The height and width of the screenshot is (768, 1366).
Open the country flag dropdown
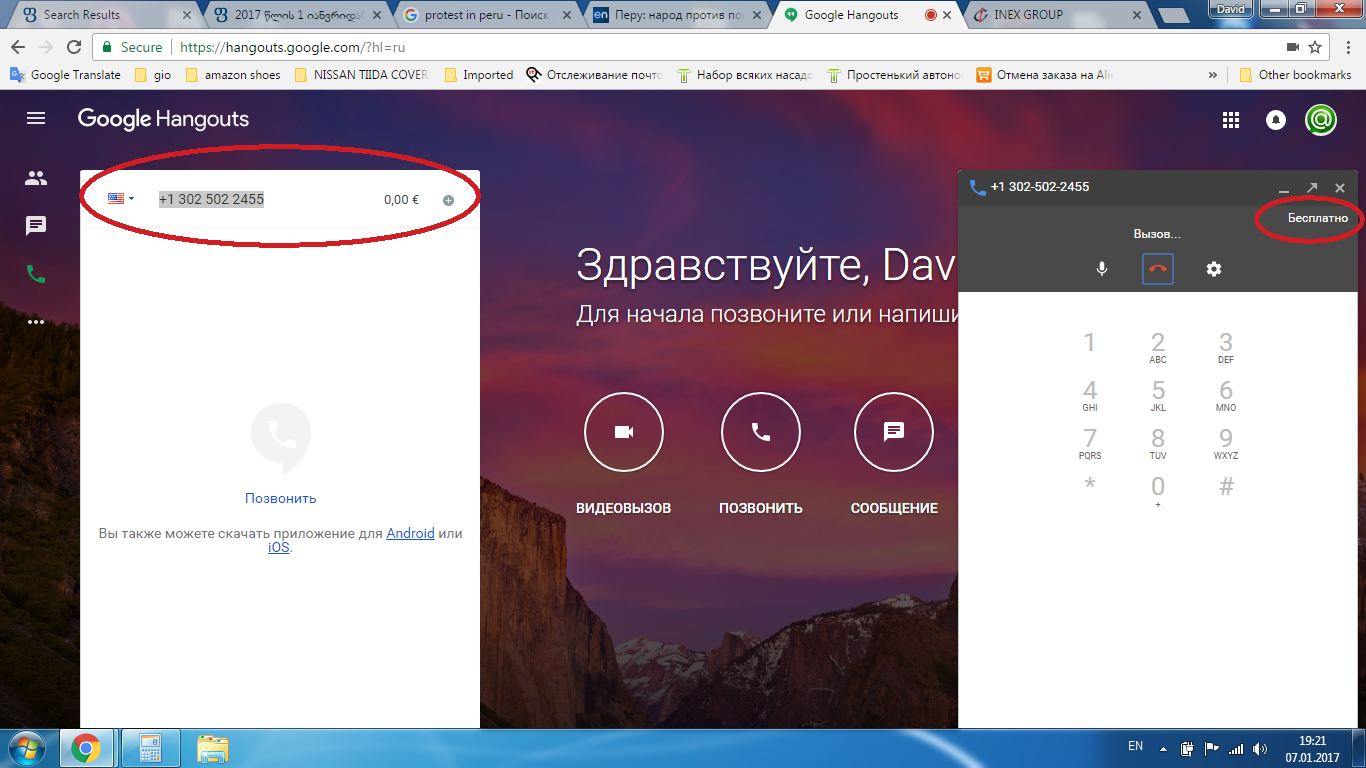[x=121, y=199]
